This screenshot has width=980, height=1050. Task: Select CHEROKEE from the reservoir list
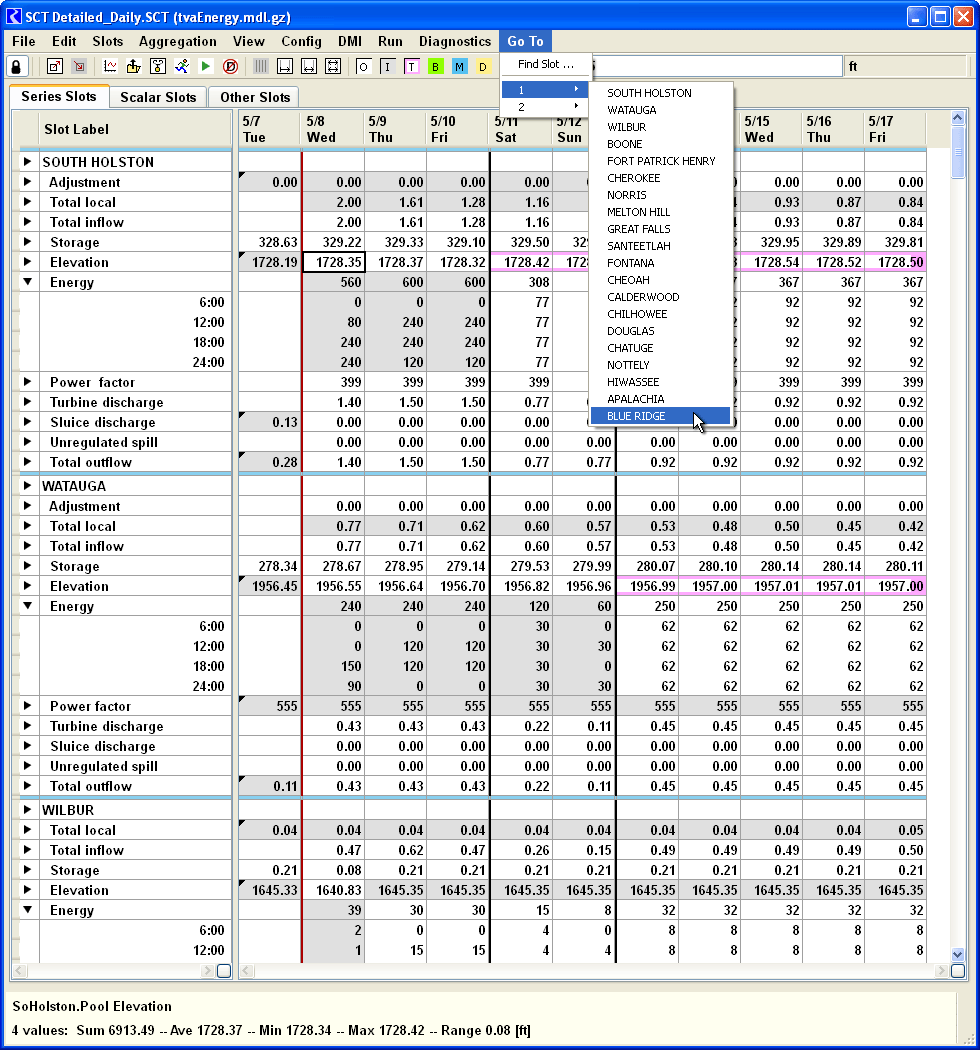(660, 178)
